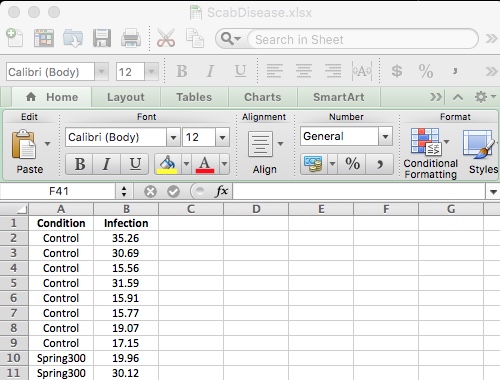This screenshot has width=500, height=380.
Task: Select cell containing 35.26
Action: [126, 238]
